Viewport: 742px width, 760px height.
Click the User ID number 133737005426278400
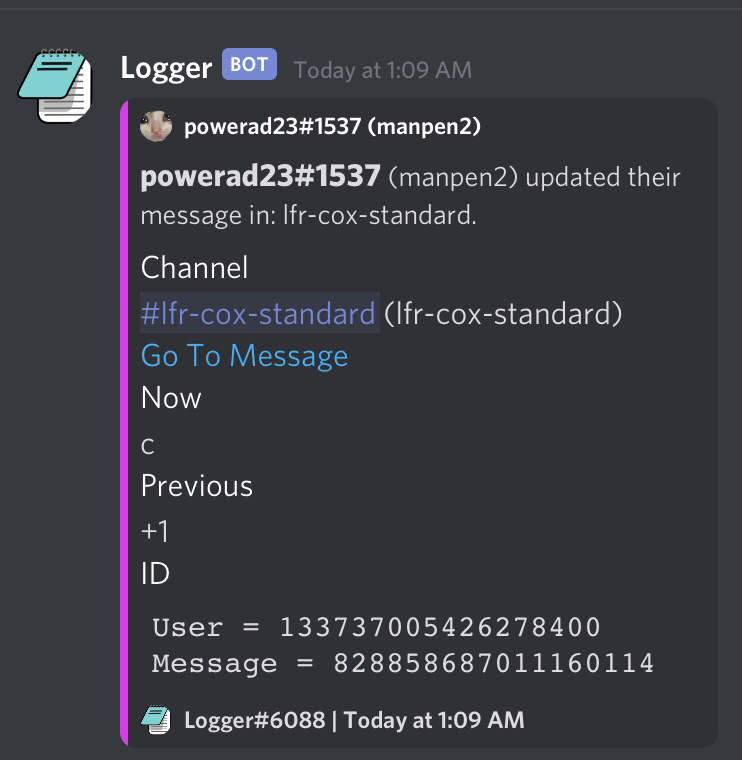pyautogui.click(x=440, y=627)
